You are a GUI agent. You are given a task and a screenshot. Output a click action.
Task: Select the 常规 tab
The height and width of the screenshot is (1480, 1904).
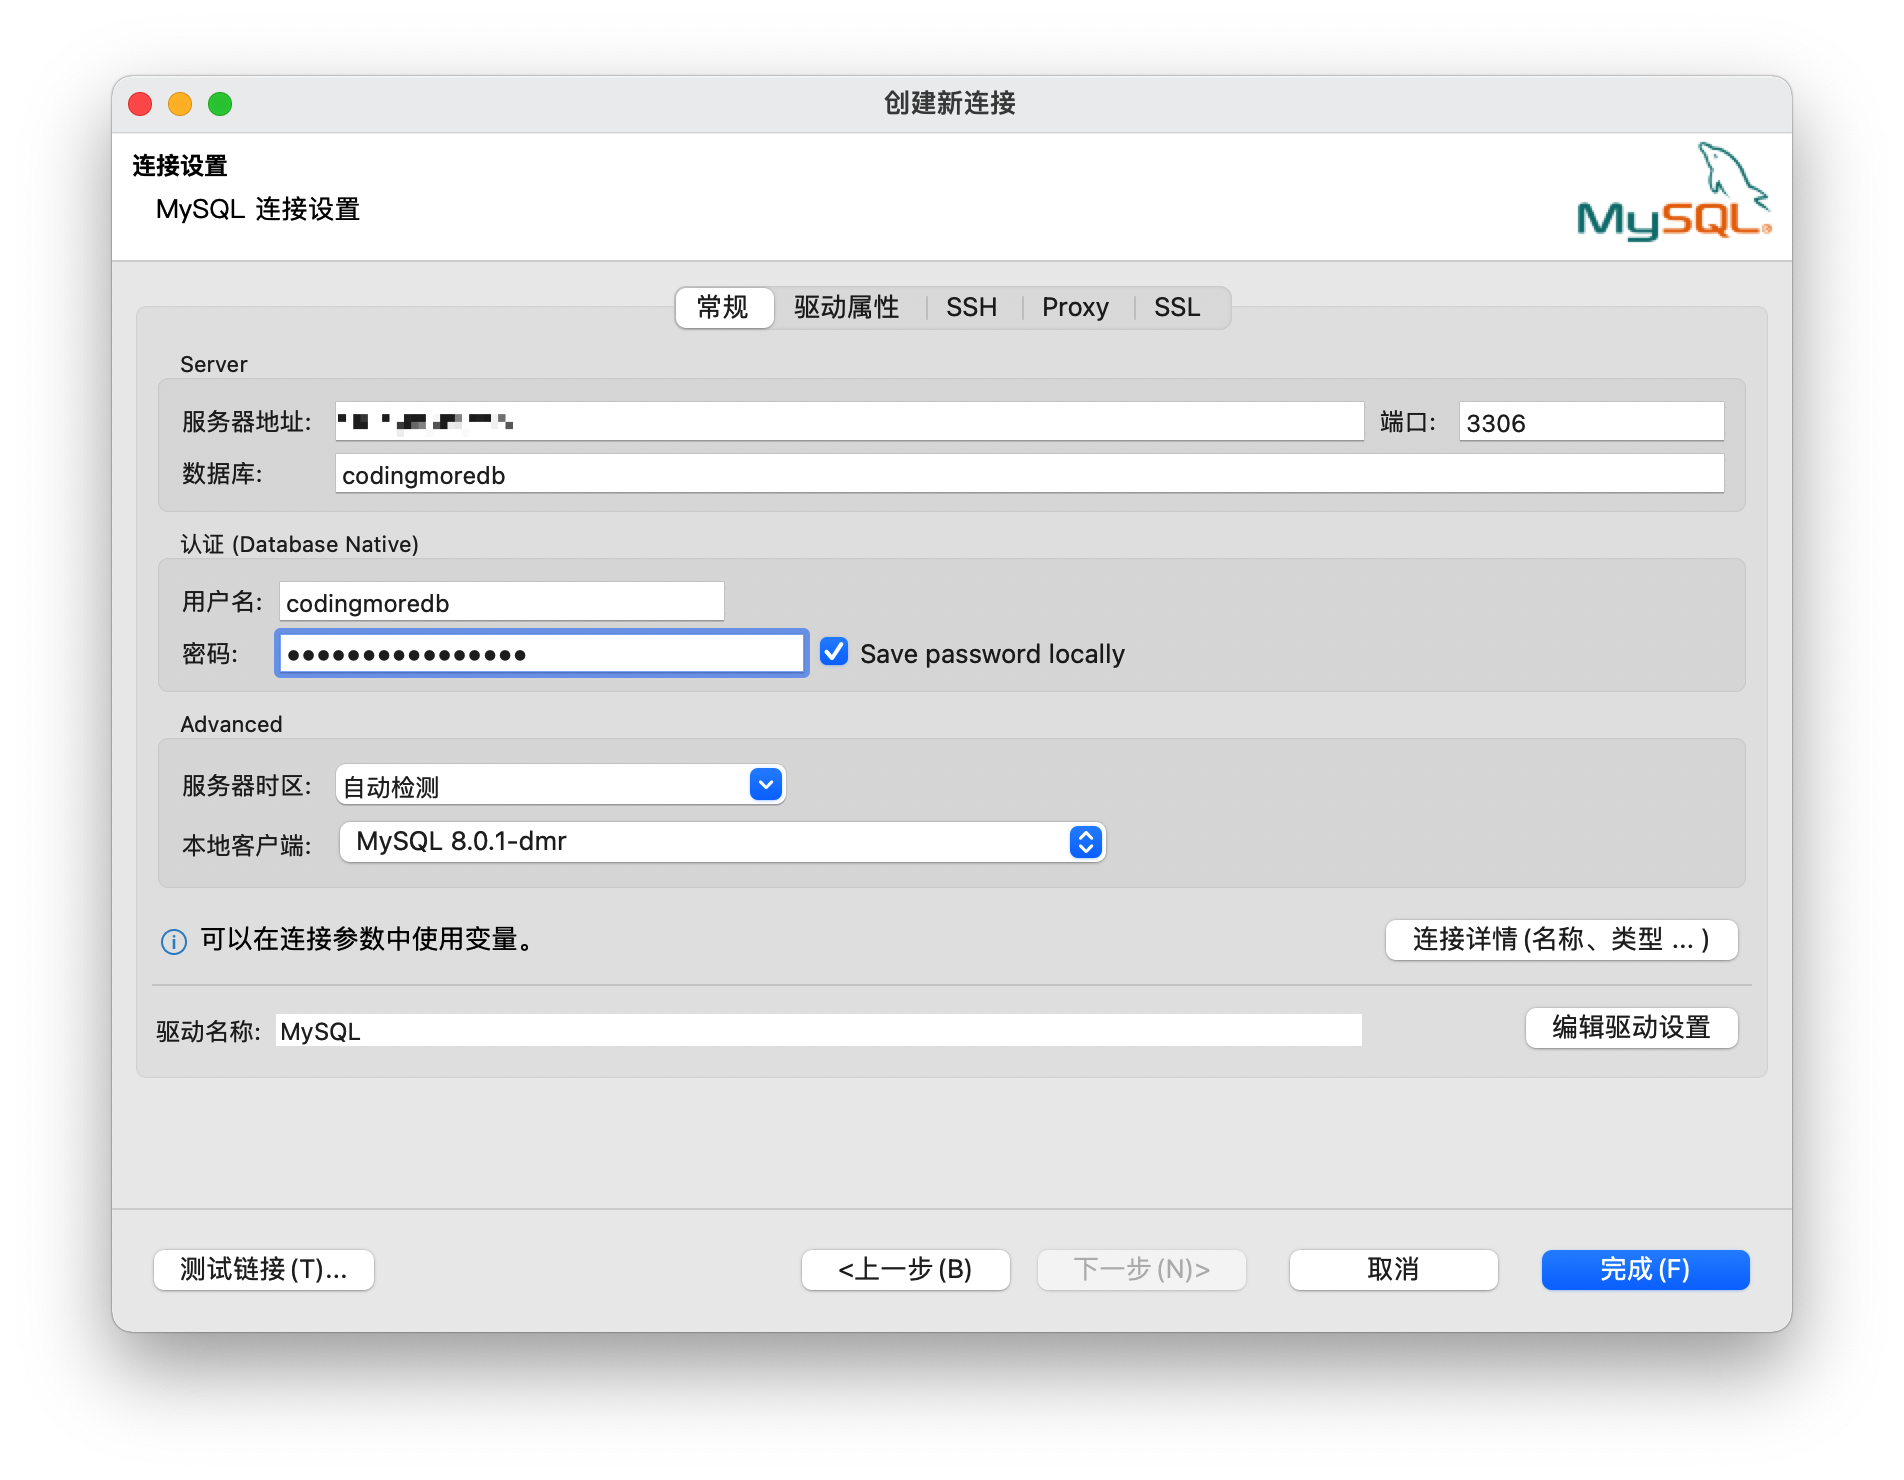pos(723,307)
